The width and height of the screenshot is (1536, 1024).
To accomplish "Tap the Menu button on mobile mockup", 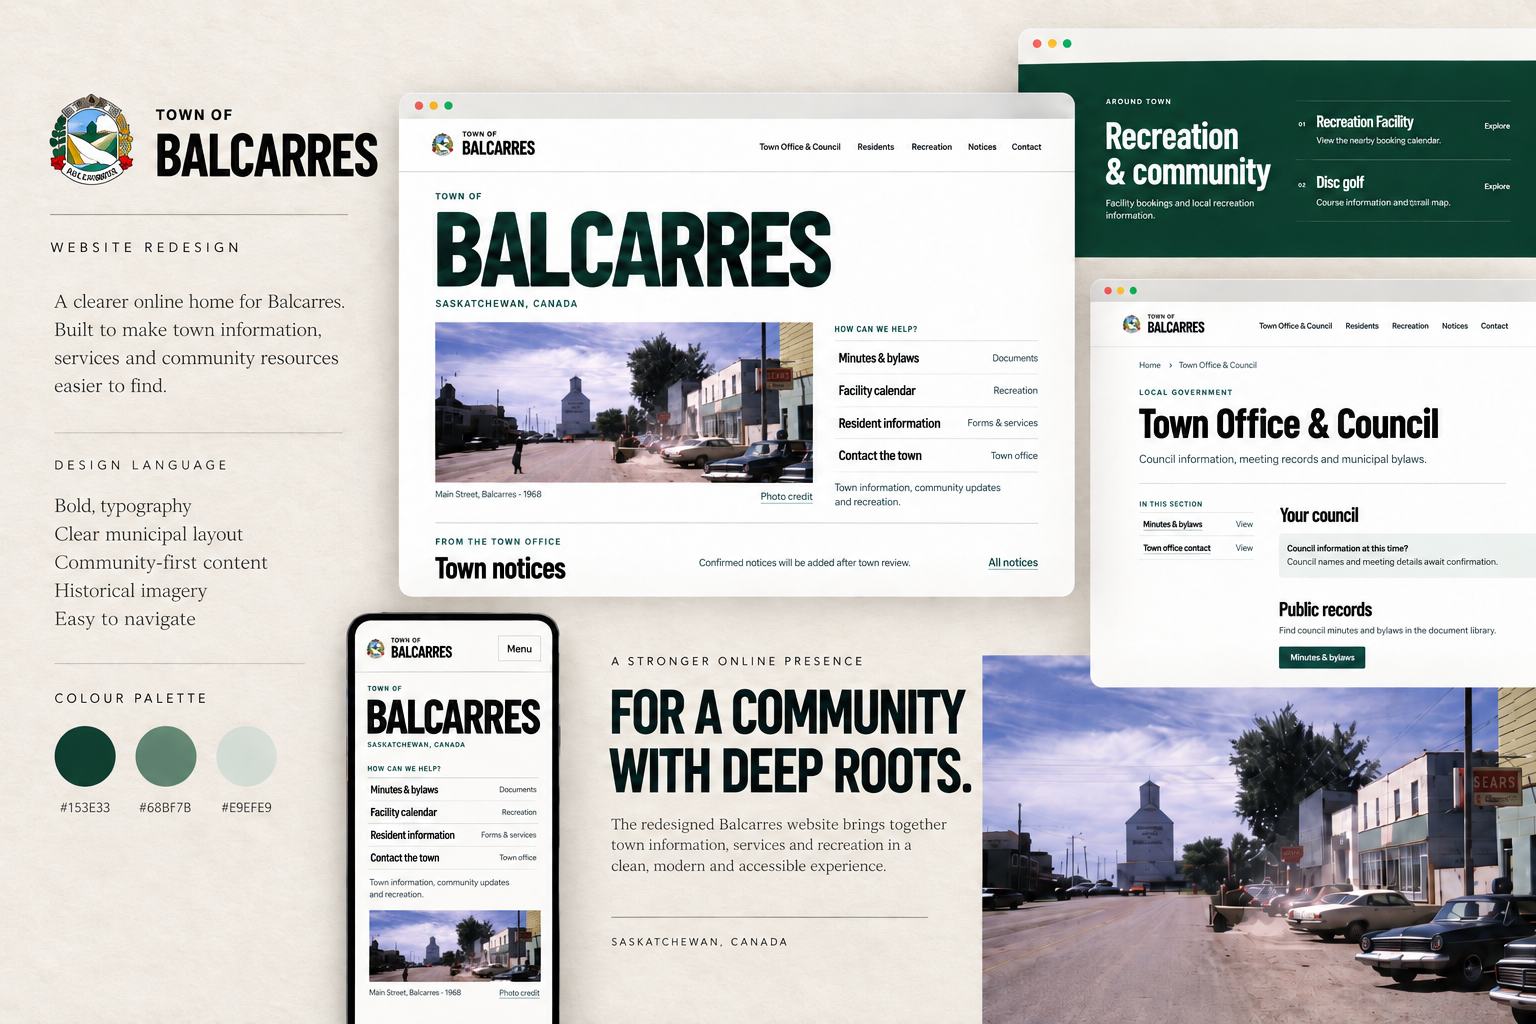I will [x=520, y=649].
